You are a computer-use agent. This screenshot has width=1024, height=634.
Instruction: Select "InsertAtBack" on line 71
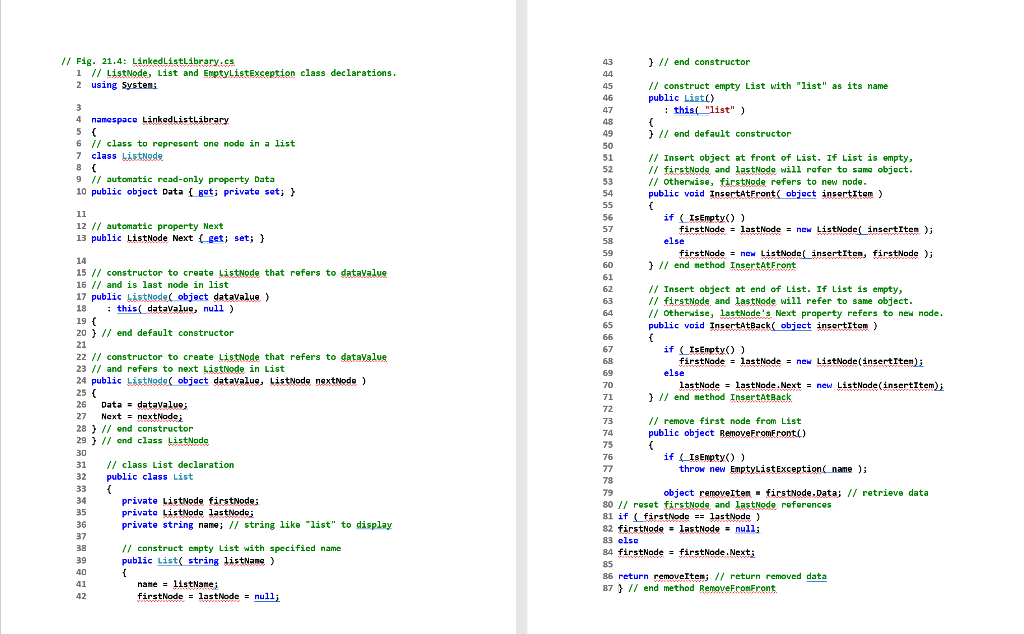pos(761,397)
